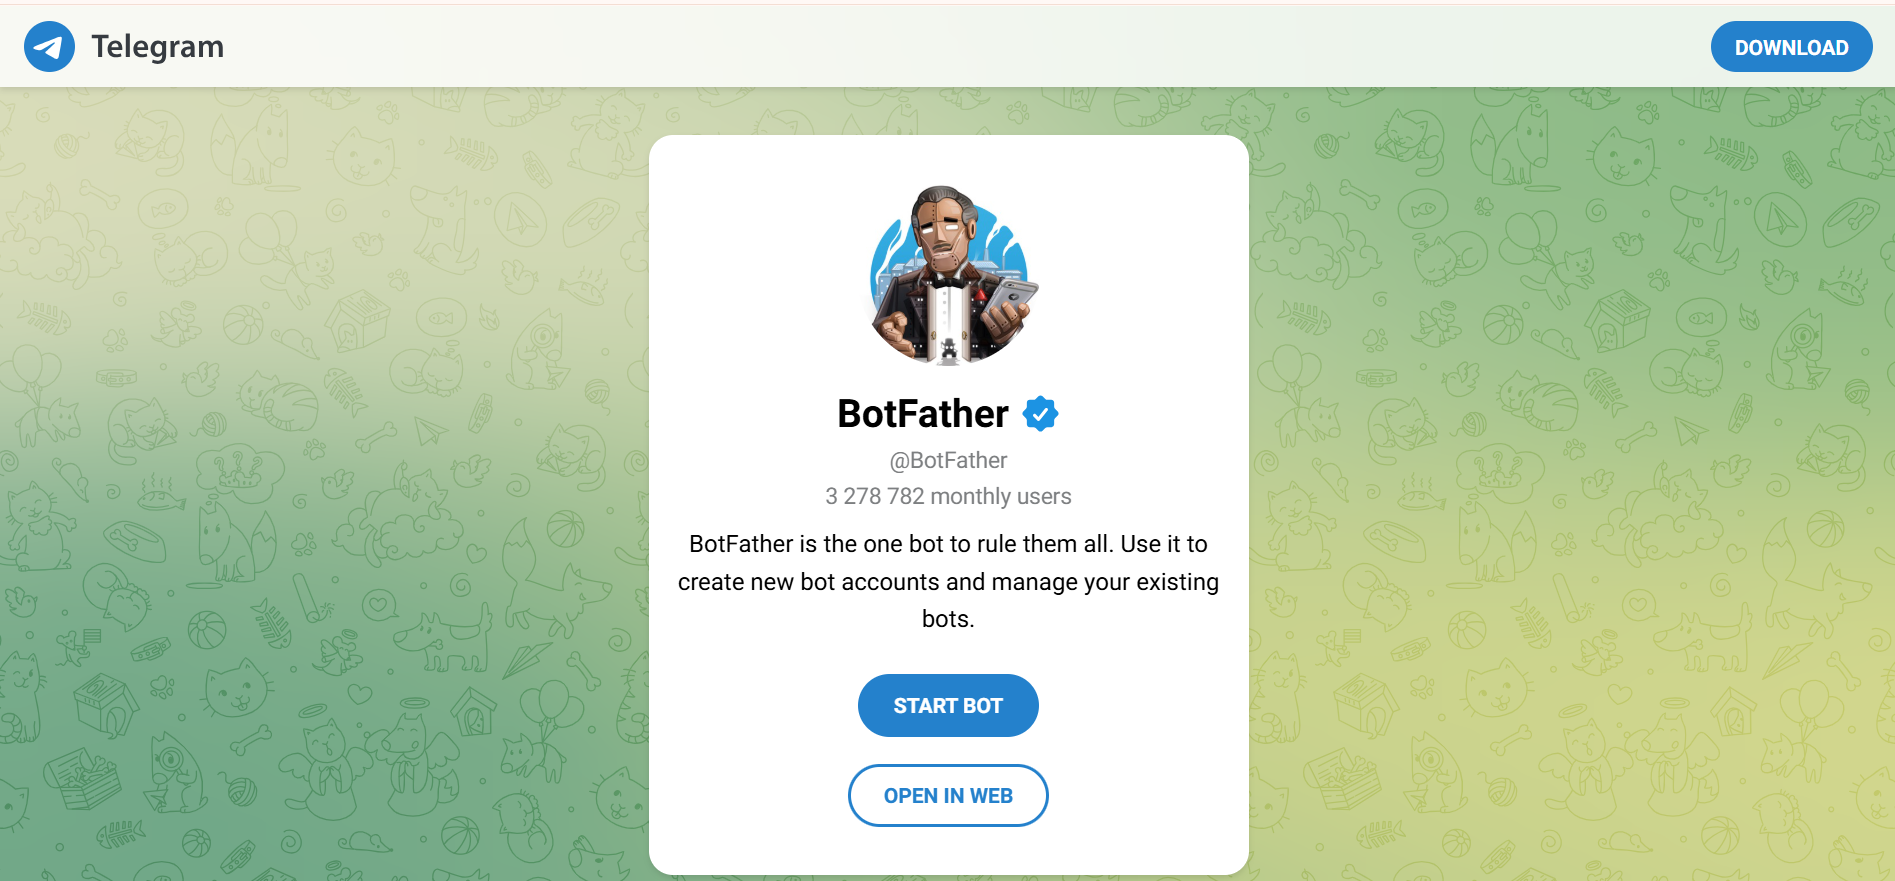Click the blue verified checkmark badge
Viewport: 1895px width, 881px height.
pyautogui.click(x=1040, y=413)
